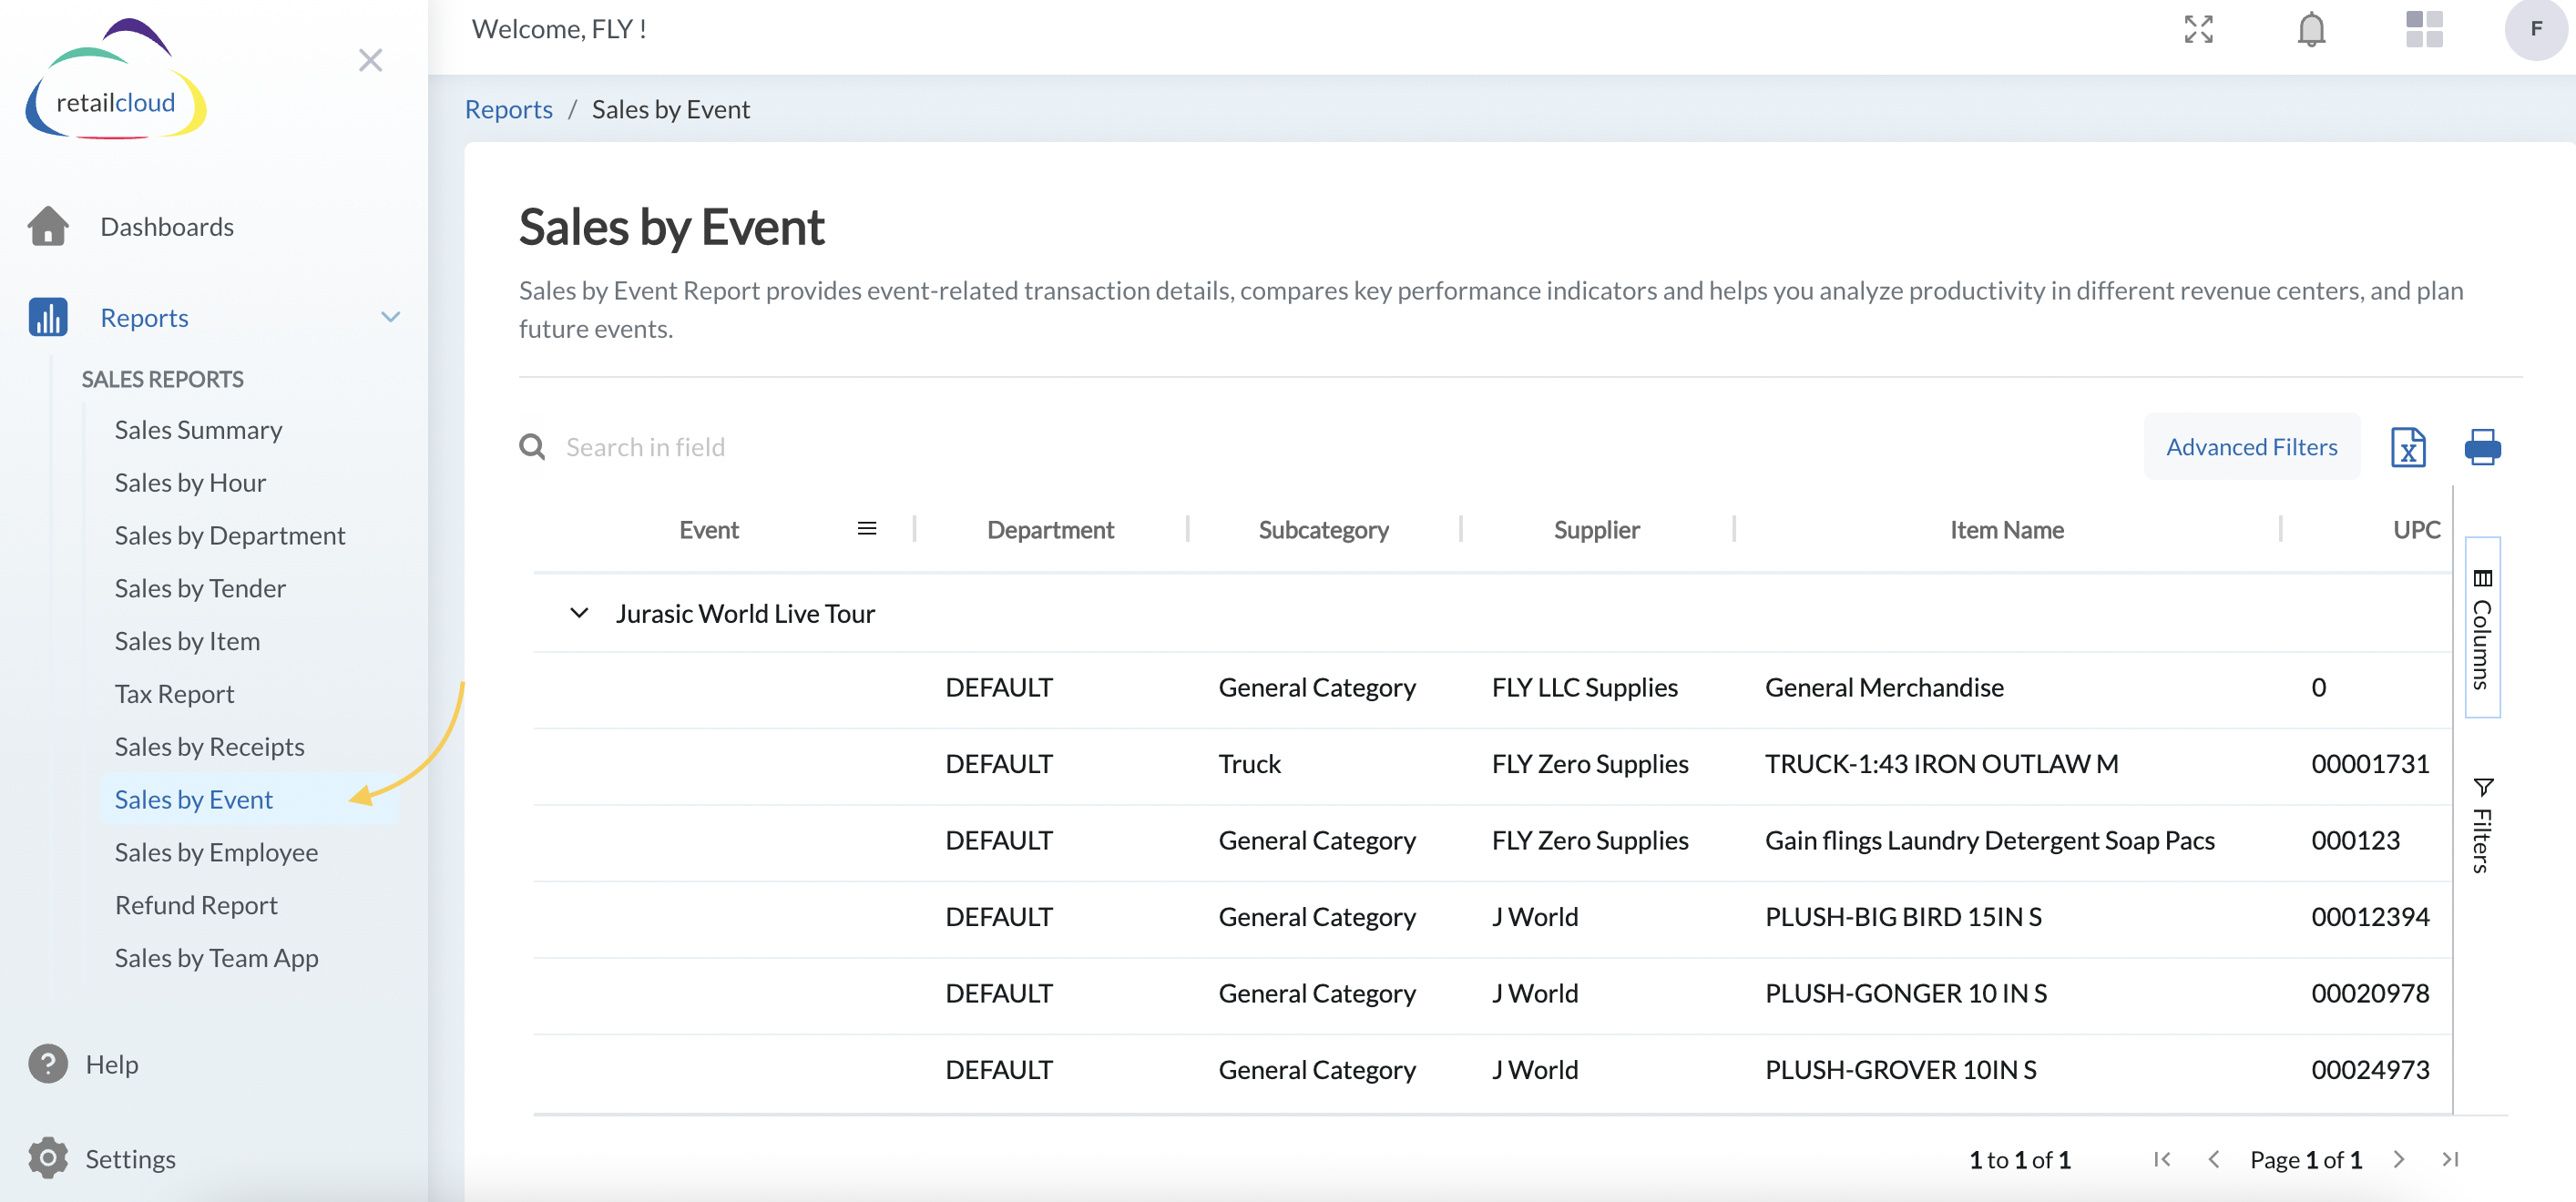Open Sales Summary report
Screen dimensions: 2576x1202
(198, 430)
